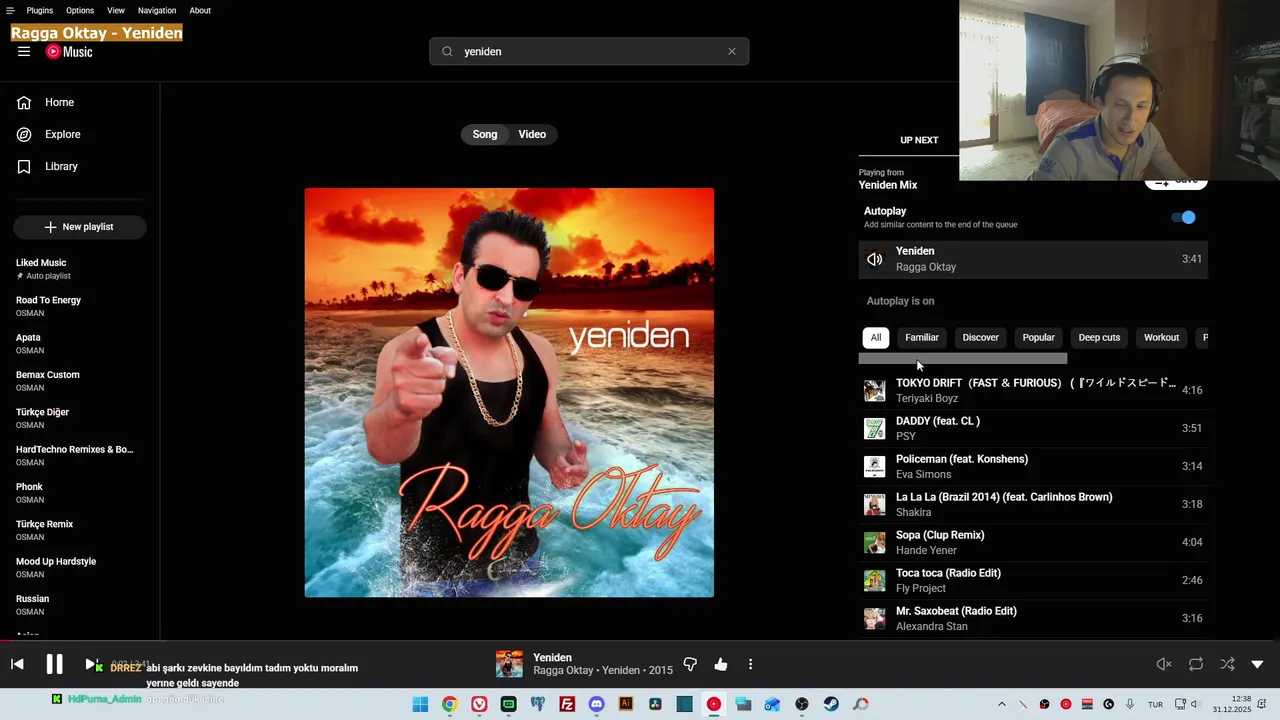Viewport: 1280px width, 720px height.
Task: Play Policeman by Eva Simons
Action: tap(1033, 466)
